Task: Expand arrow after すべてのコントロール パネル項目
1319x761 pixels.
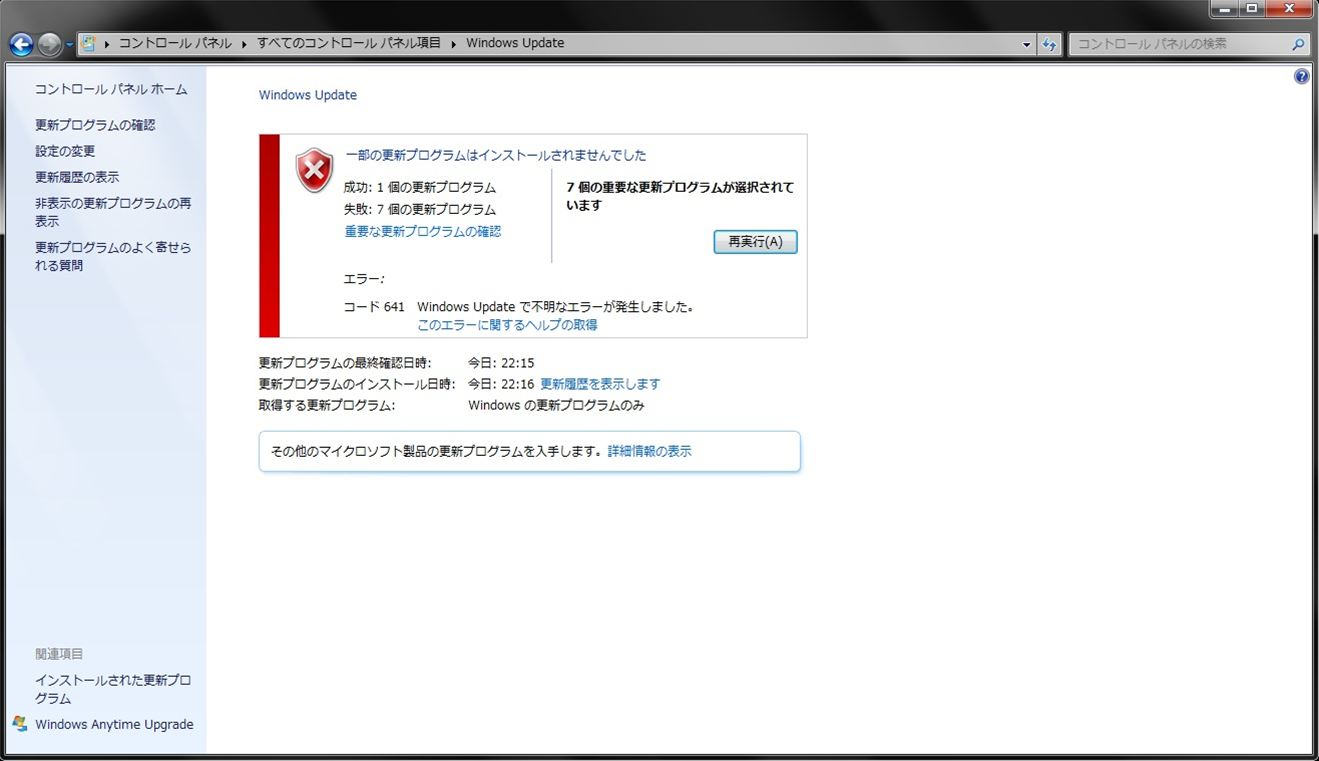Action: point(453,44)
